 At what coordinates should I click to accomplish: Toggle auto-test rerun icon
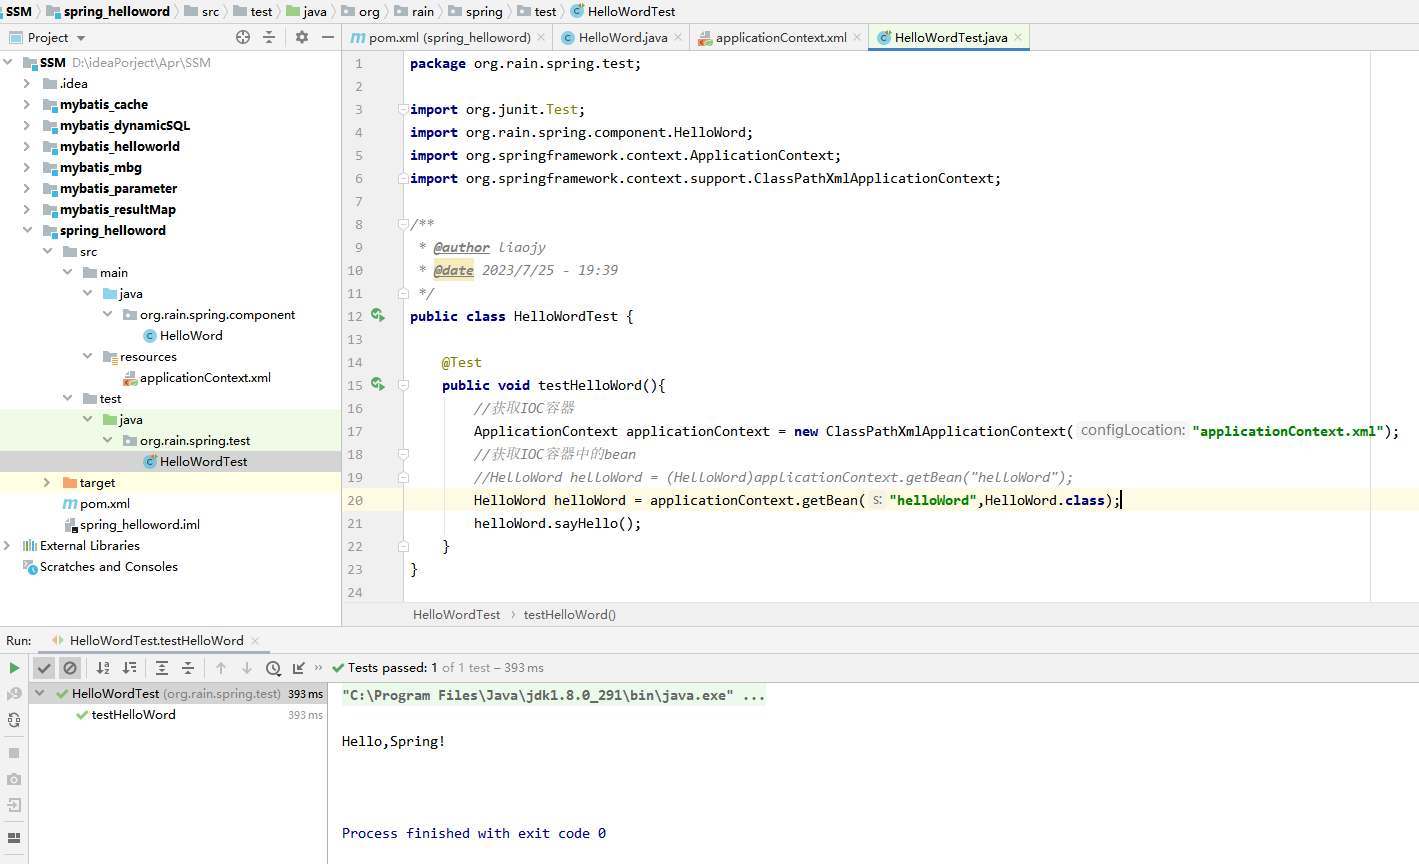[14, 720]
